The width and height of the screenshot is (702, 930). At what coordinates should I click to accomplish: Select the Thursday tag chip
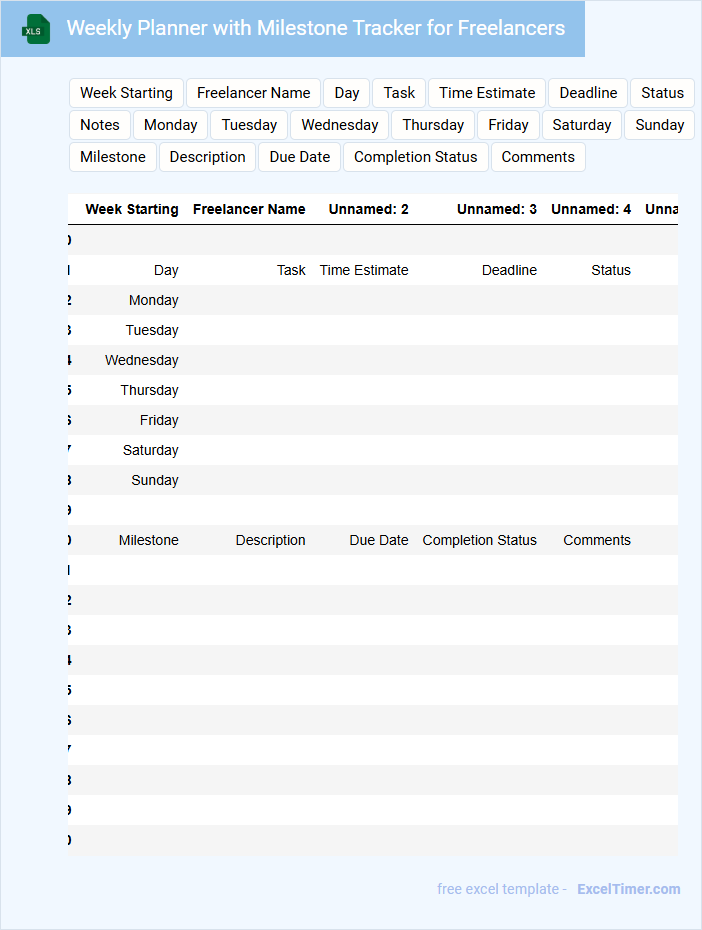[x=433, y=125]
